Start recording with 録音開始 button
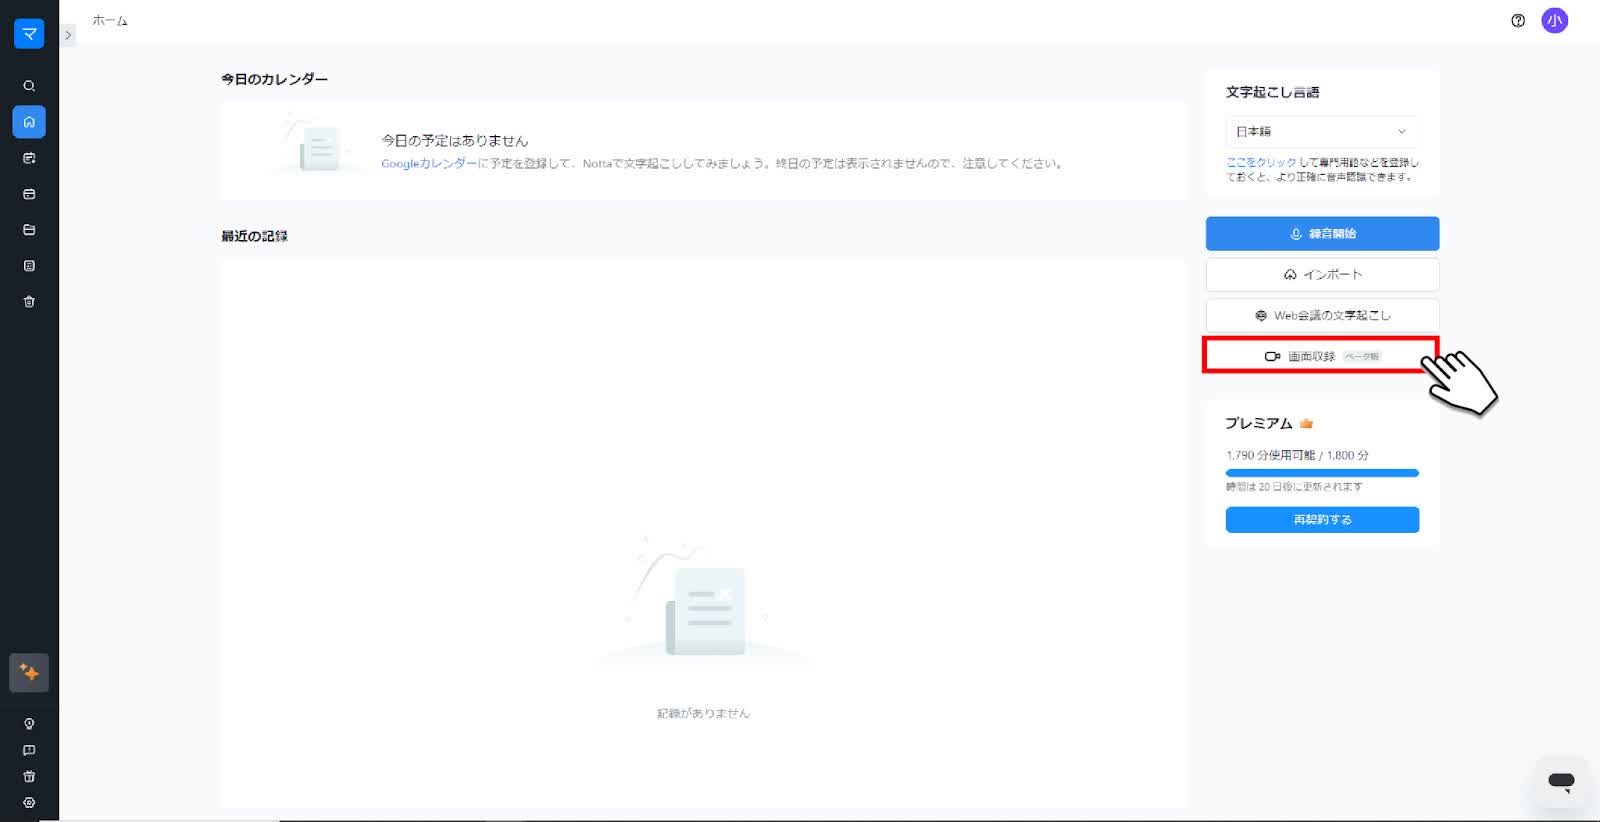This screenshot has width=1600, height=822. pos(1322,234)
